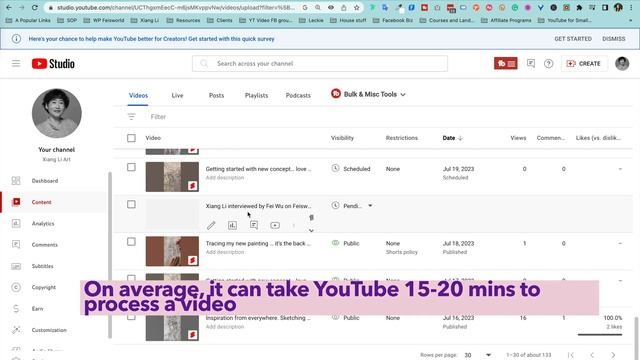
Task: Bookmark this page with the star icon
Action: (357, 7)
